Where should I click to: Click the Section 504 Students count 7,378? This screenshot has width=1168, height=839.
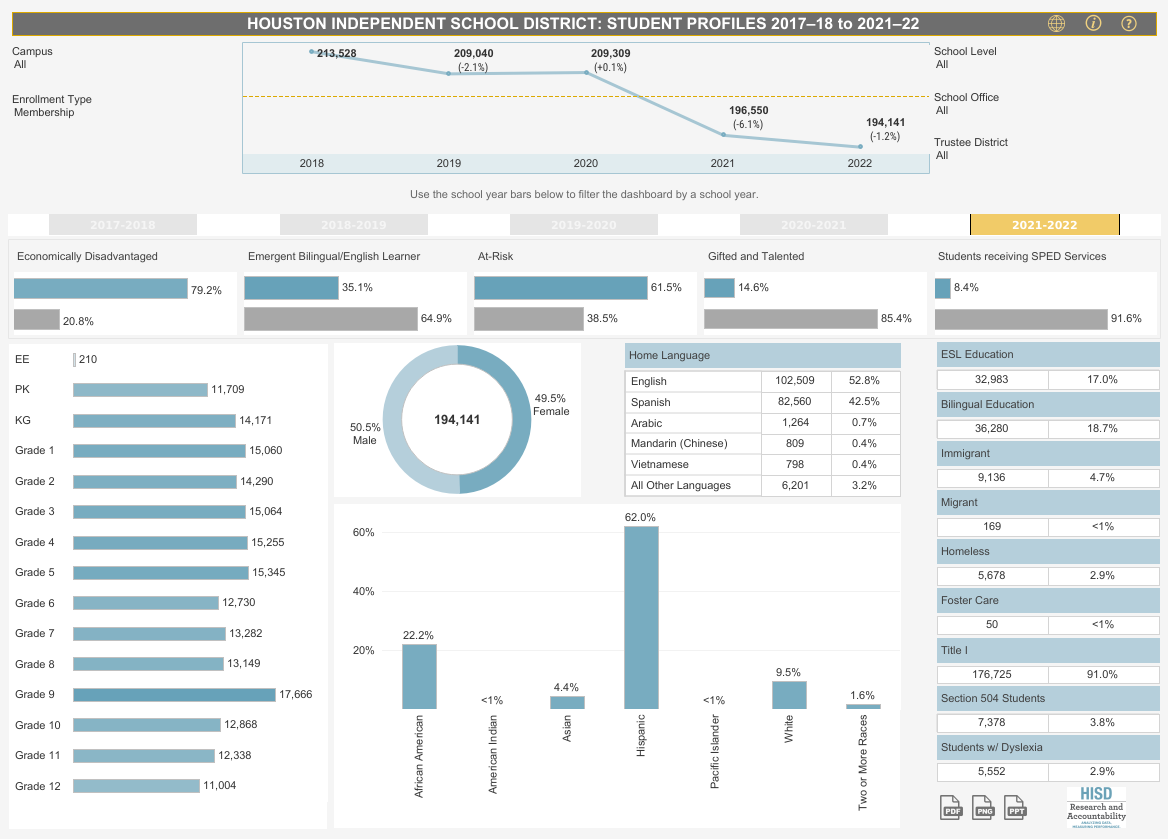click(991, 722)
